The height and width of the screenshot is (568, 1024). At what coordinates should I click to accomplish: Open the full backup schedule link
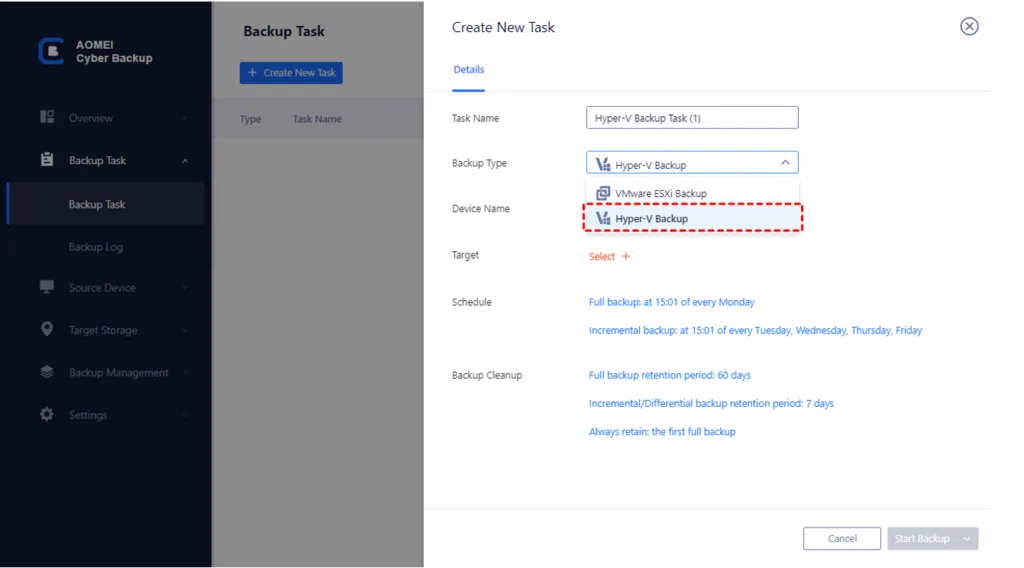(671, 302)
